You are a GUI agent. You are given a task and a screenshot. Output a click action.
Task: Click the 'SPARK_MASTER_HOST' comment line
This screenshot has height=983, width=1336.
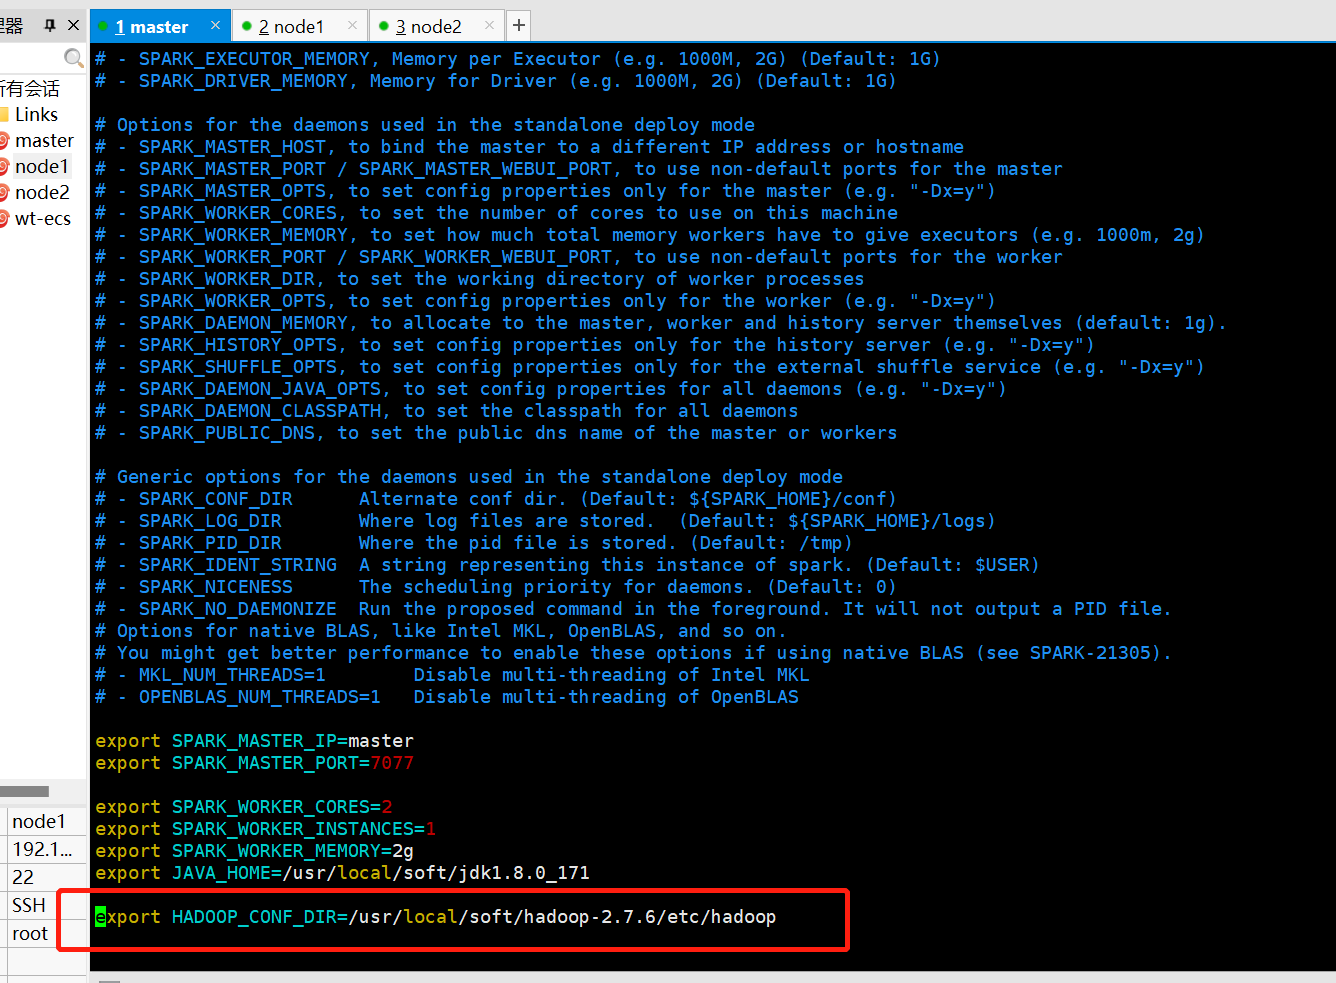click(x=530, y=147)
